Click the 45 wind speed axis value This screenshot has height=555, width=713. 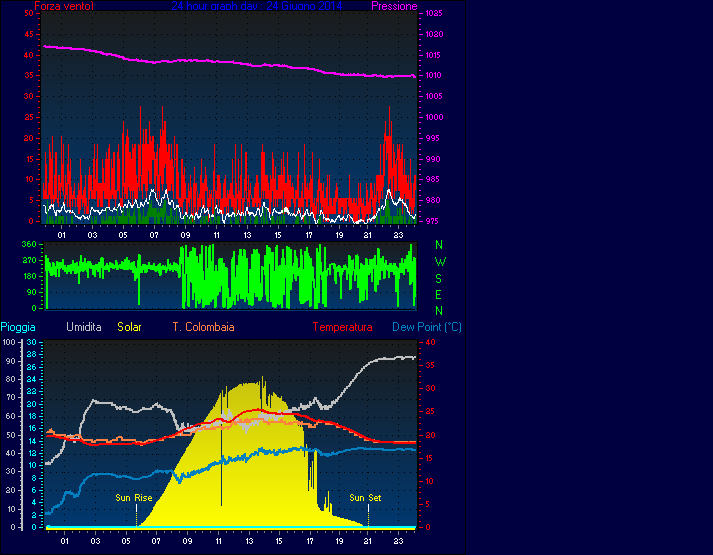click(x=29, y=35)
